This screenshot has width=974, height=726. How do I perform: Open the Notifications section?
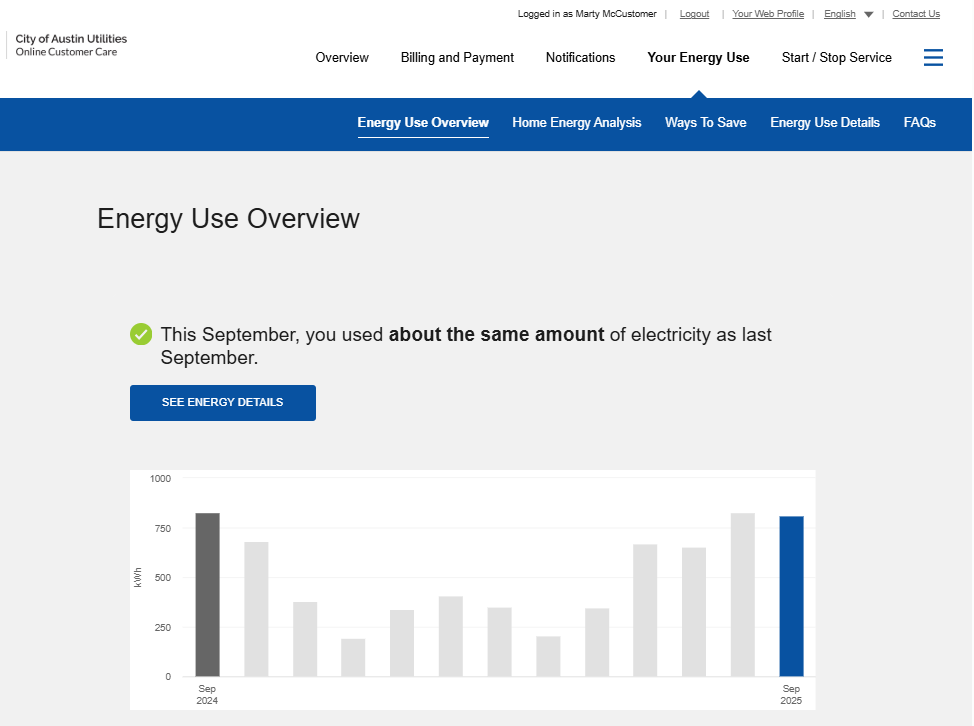tap(580, 57)
